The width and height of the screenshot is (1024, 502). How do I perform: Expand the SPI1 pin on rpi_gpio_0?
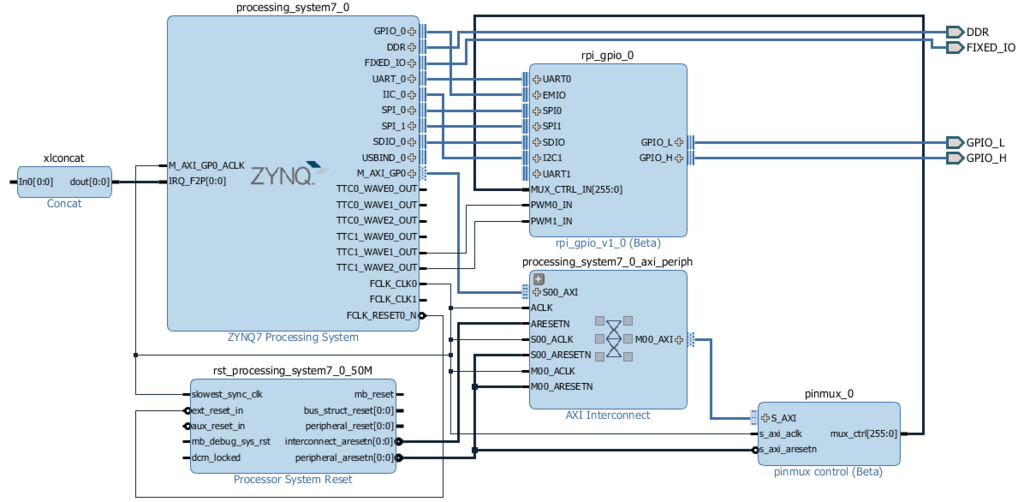(537, 126)
